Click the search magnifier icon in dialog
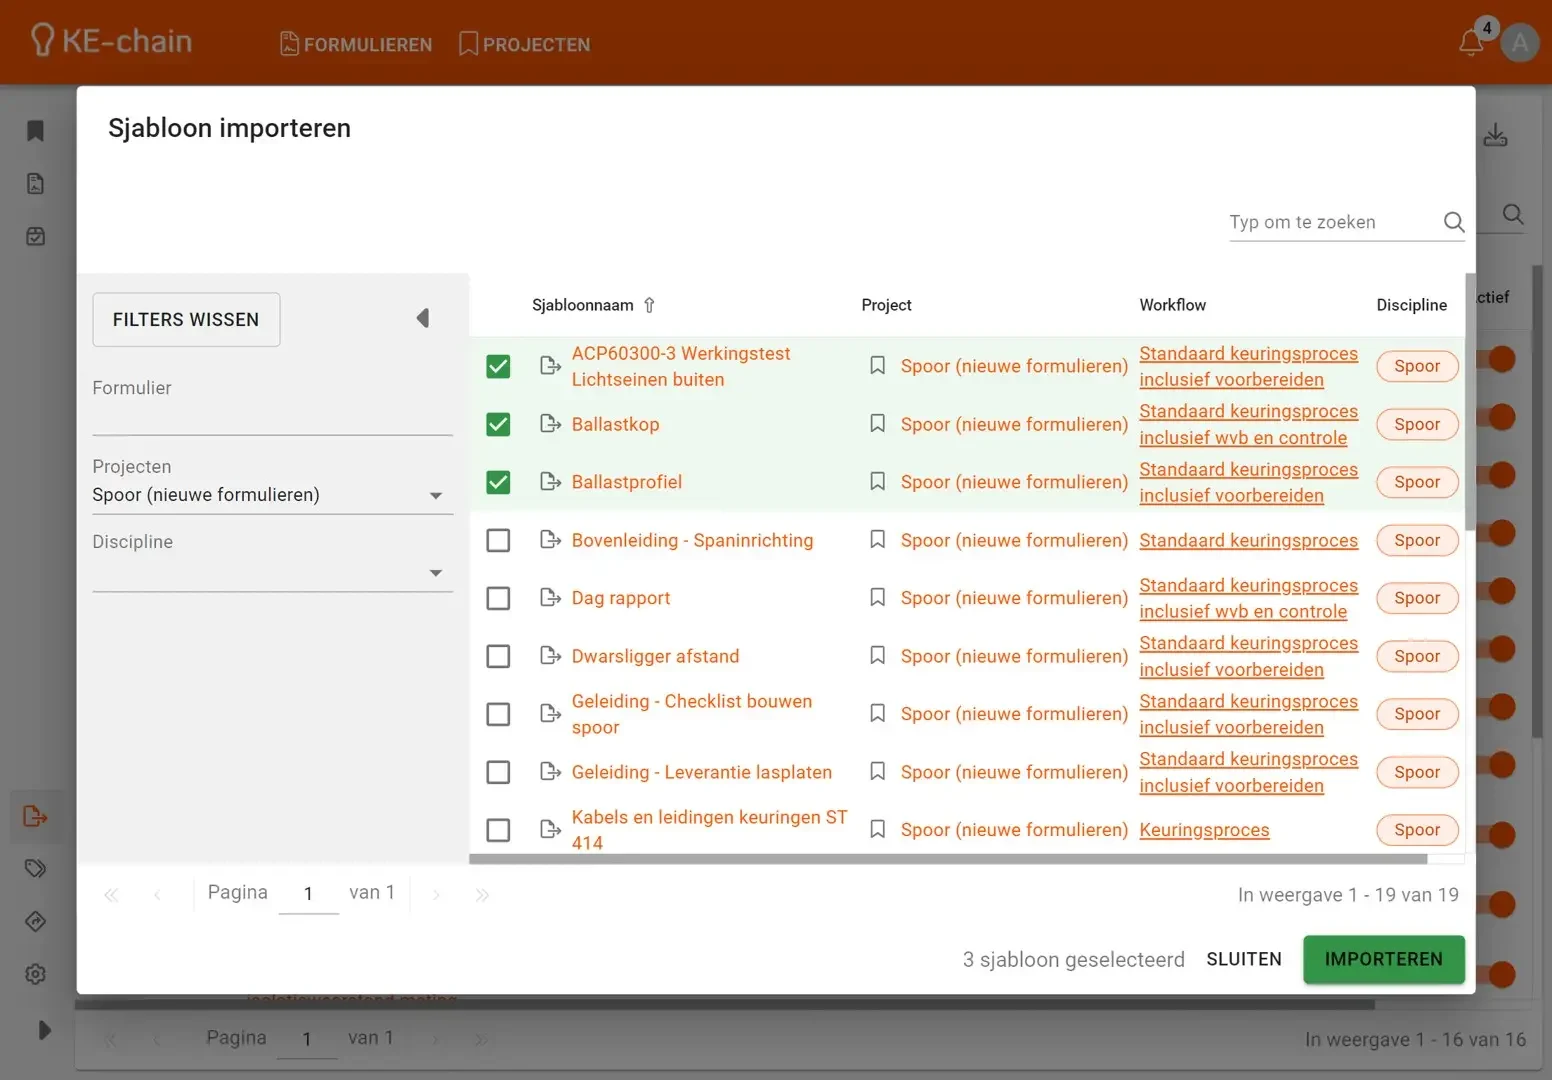The width and height of the screenshot is (1552, 1080). click(x=1453, y=222)
